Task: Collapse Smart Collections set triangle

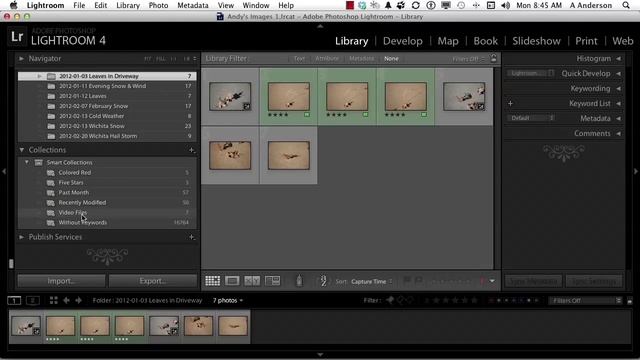Action: point(27,162)
